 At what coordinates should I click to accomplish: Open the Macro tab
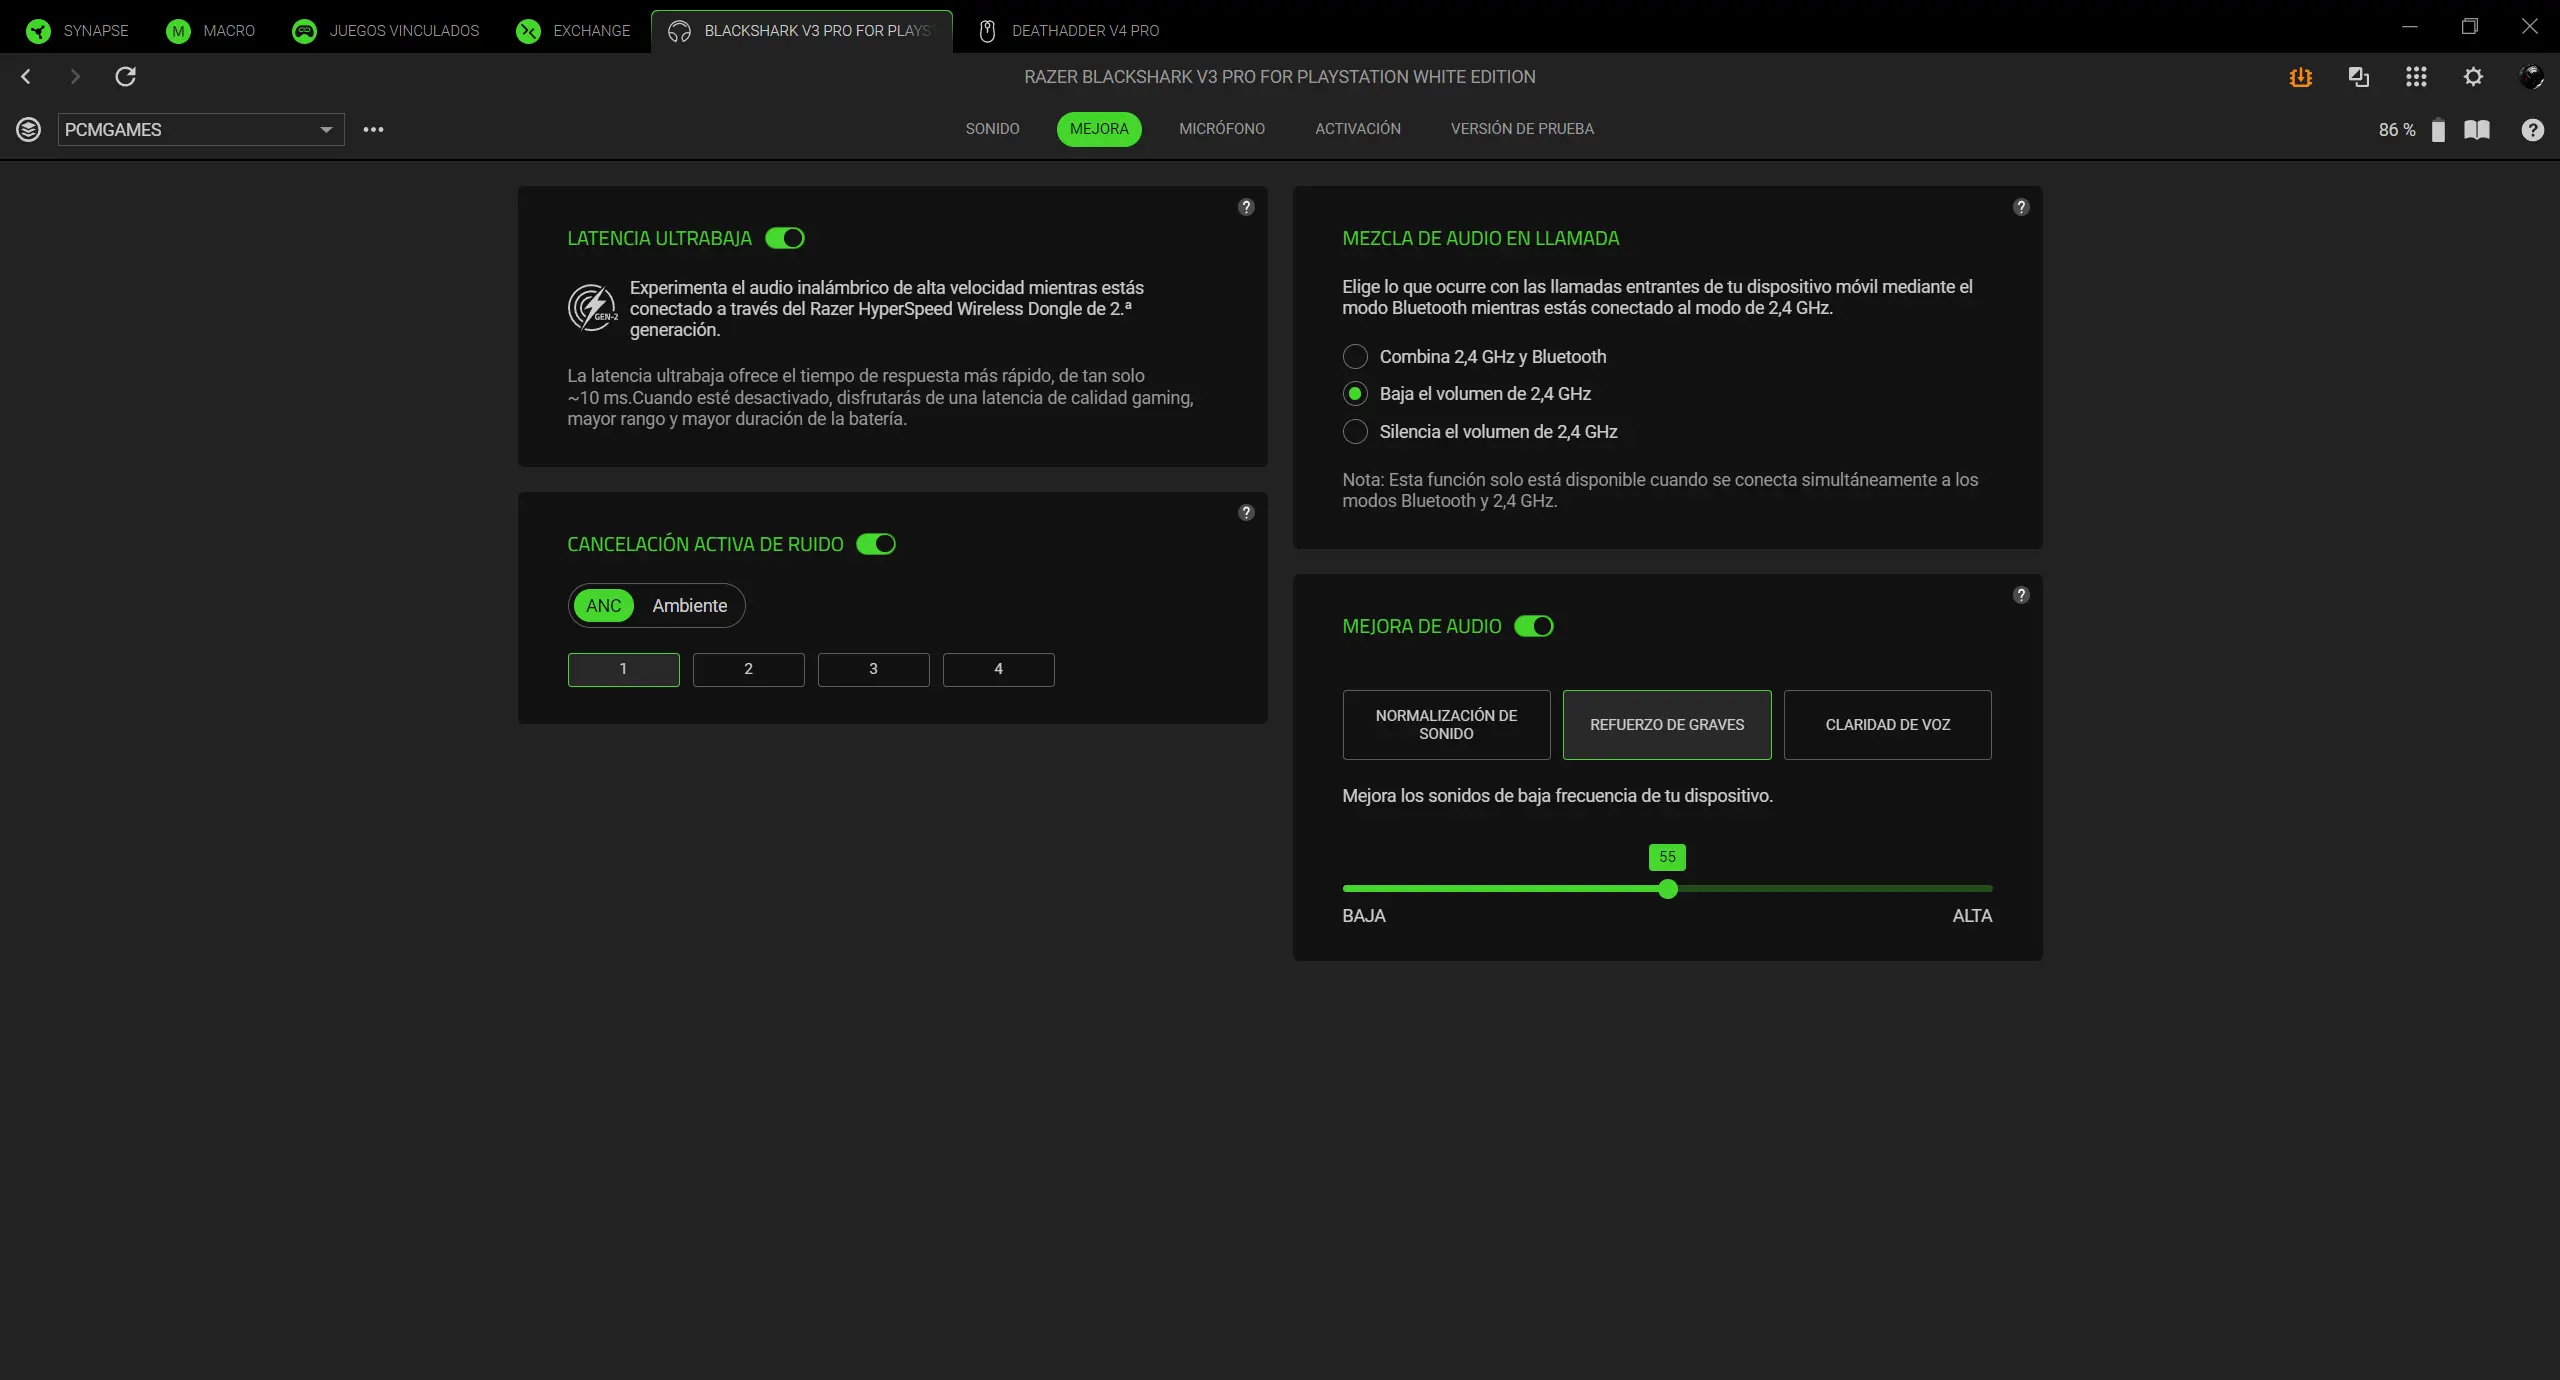[x=211, y=31]
